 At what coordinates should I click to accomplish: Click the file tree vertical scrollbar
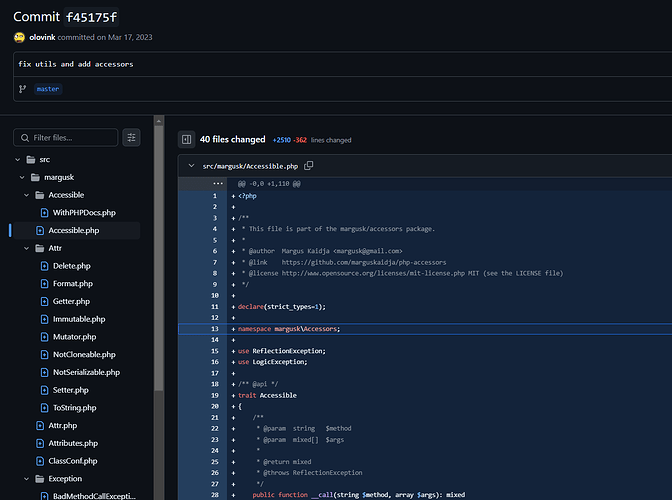pyautogui.click(x=159, y=300)
